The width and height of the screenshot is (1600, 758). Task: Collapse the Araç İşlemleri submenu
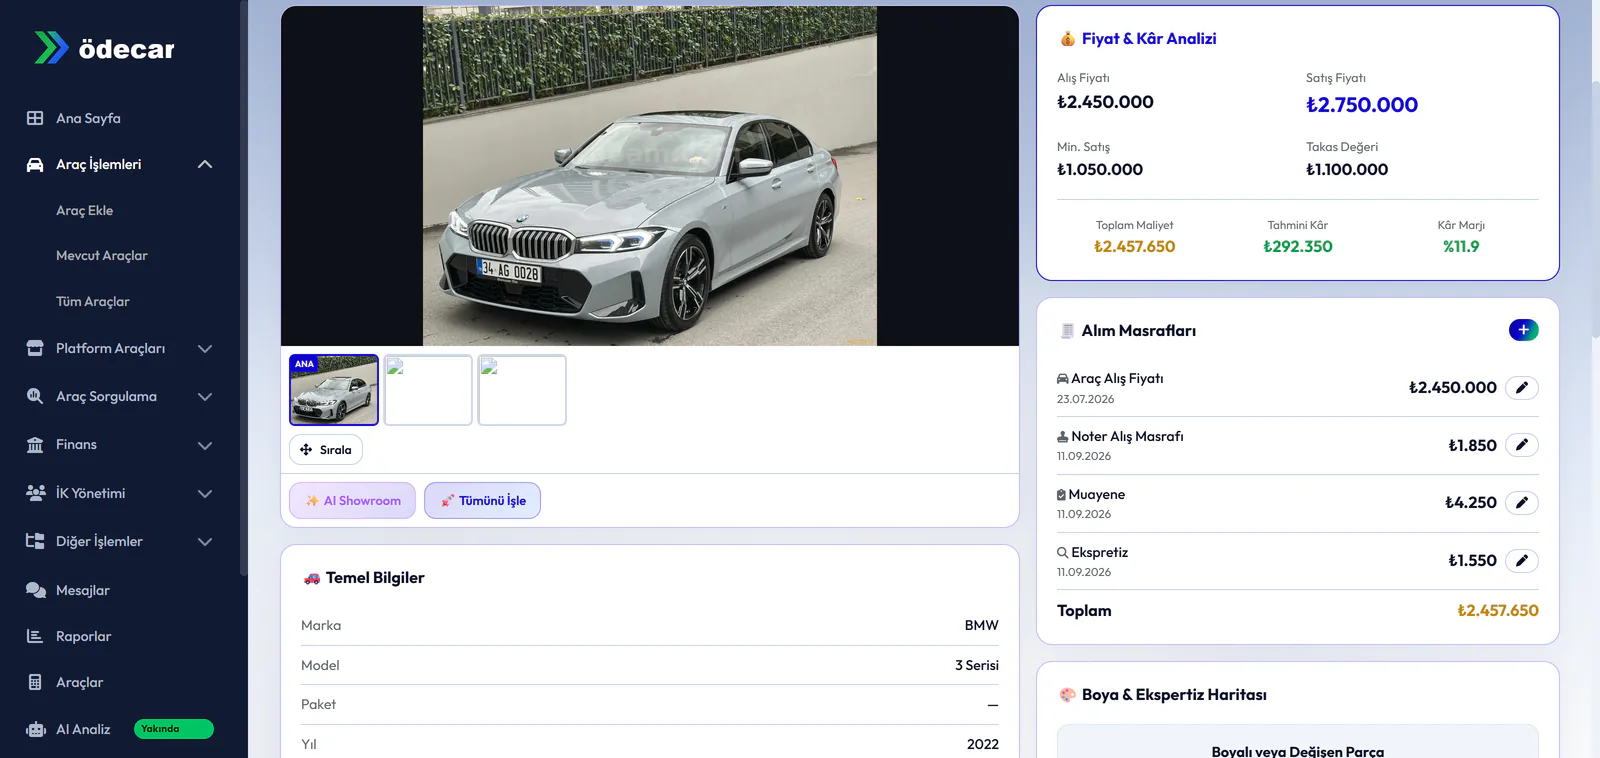click(x=205, y=165)
